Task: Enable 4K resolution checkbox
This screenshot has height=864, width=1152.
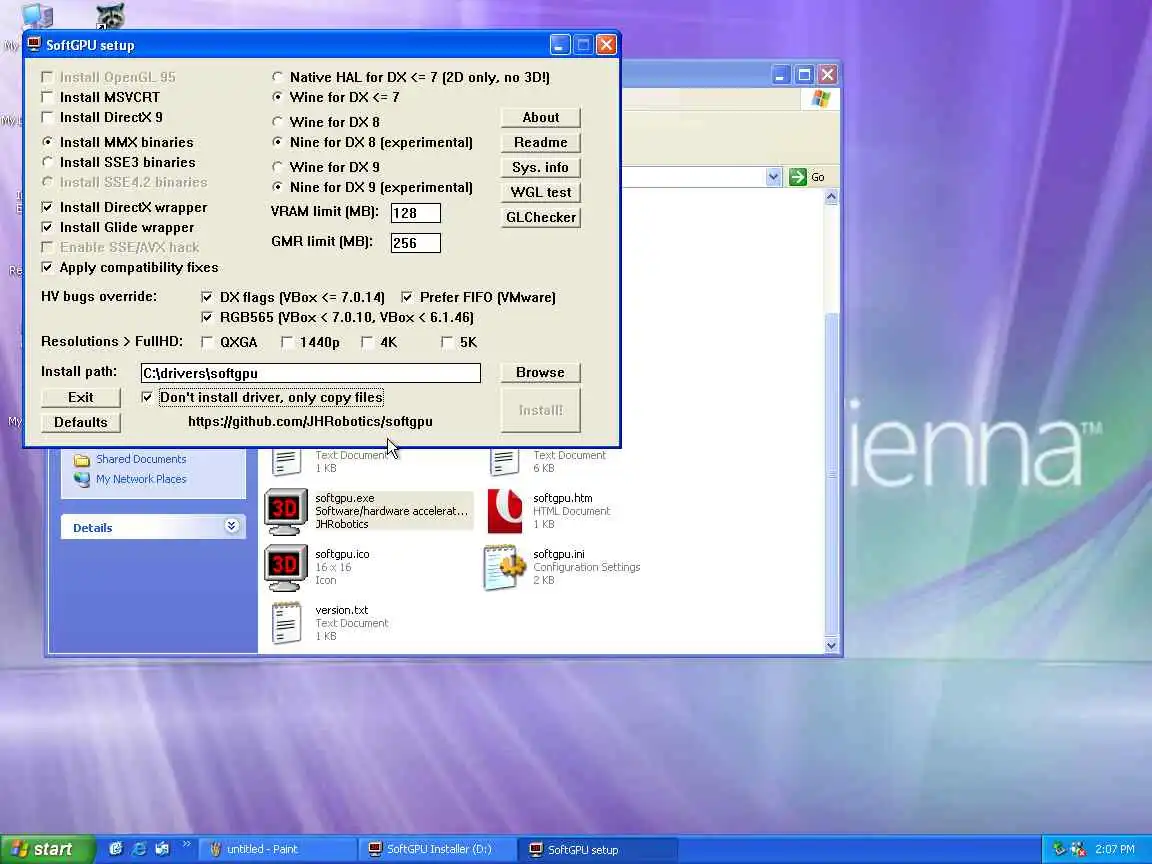Action: point(367,342)
